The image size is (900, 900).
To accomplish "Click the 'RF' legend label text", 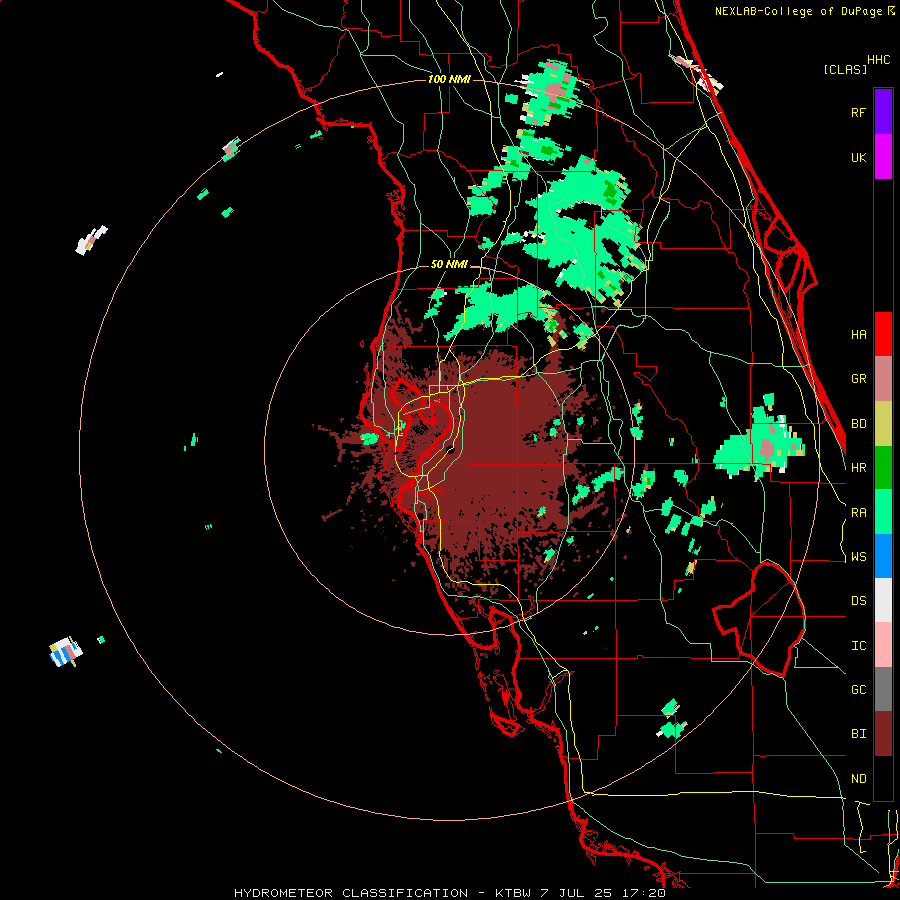I will tap(858, 112).
